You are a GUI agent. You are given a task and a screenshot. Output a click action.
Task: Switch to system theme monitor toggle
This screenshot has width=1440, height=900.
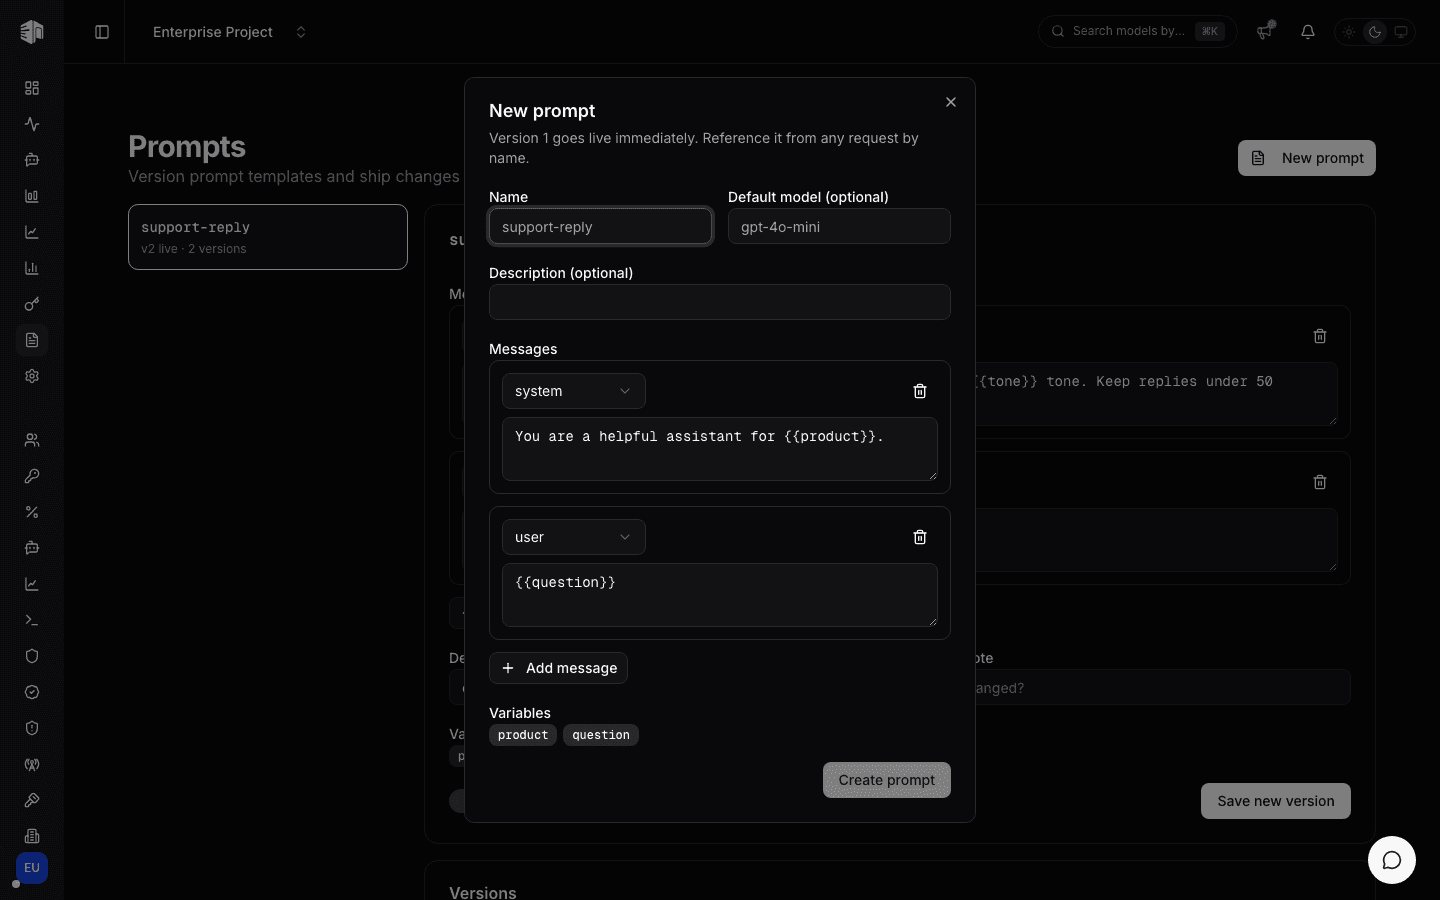pos(1401,32)
